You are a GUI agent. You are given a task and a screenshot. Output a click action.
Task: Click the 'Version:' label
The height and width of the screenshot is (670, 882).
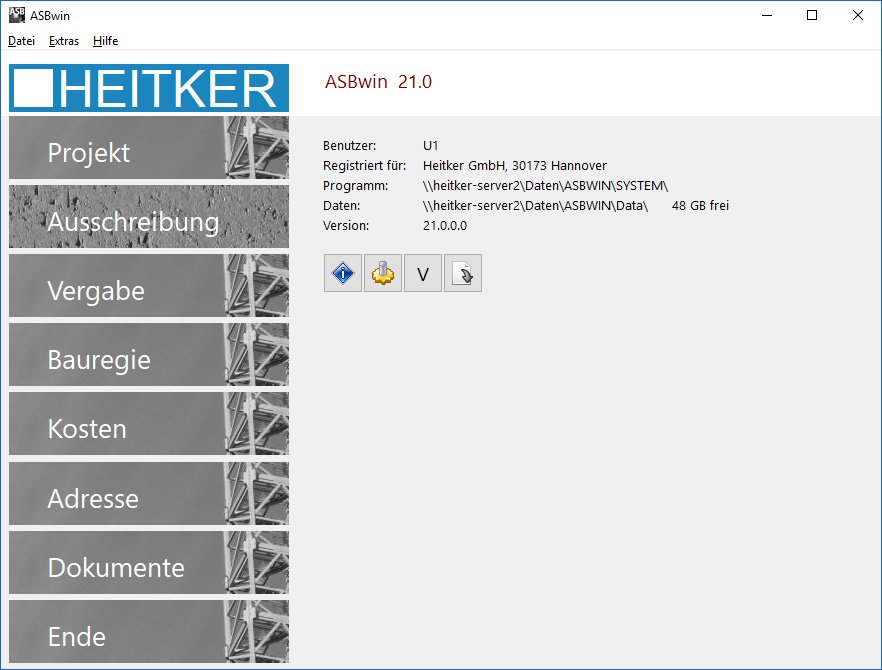pyautogui.click(x=346, y=226)
